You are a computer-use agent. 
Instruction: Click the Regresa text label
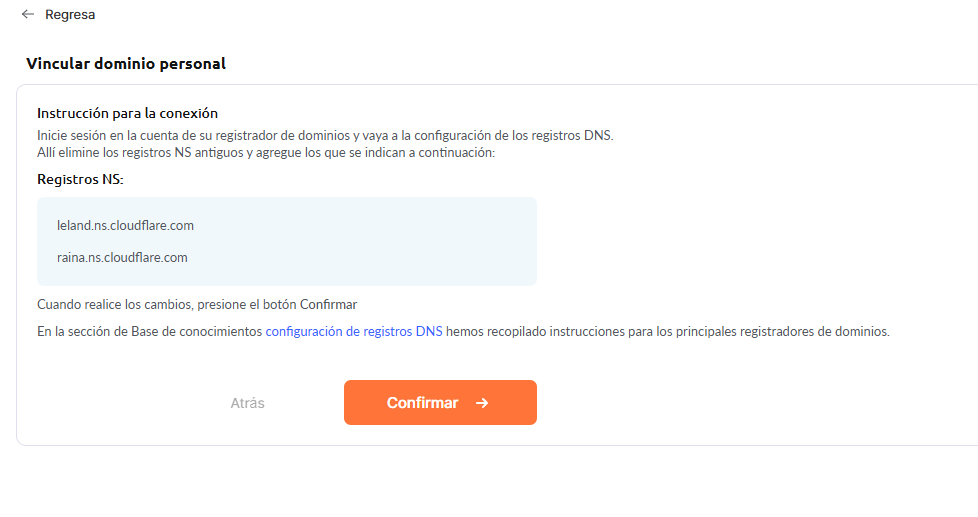point(70,14)
